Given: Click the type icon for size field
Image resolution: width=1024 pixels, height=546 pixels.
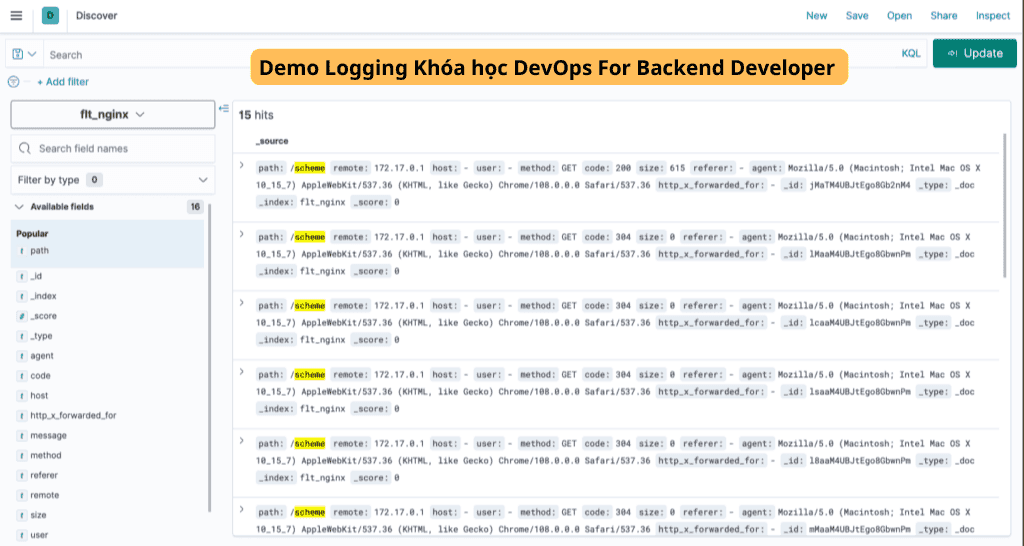Looking at the screenshot, I should [x=22, y=515].
